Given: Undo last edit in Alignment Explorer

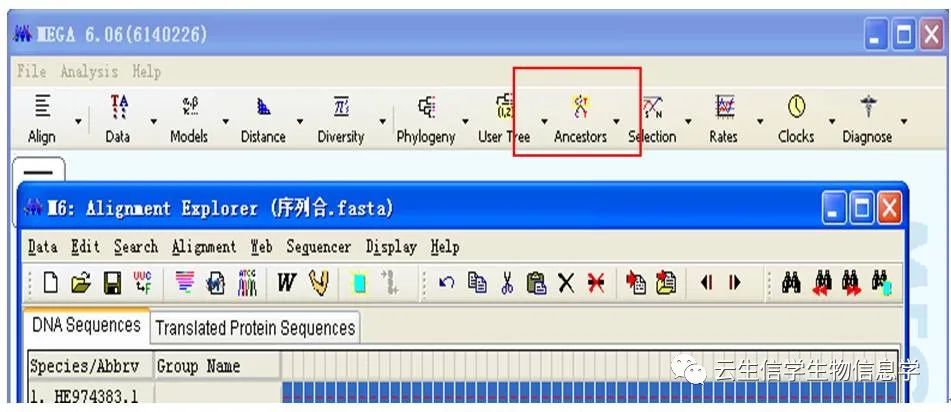Looking at the screenshot, I should coord(446,283).
